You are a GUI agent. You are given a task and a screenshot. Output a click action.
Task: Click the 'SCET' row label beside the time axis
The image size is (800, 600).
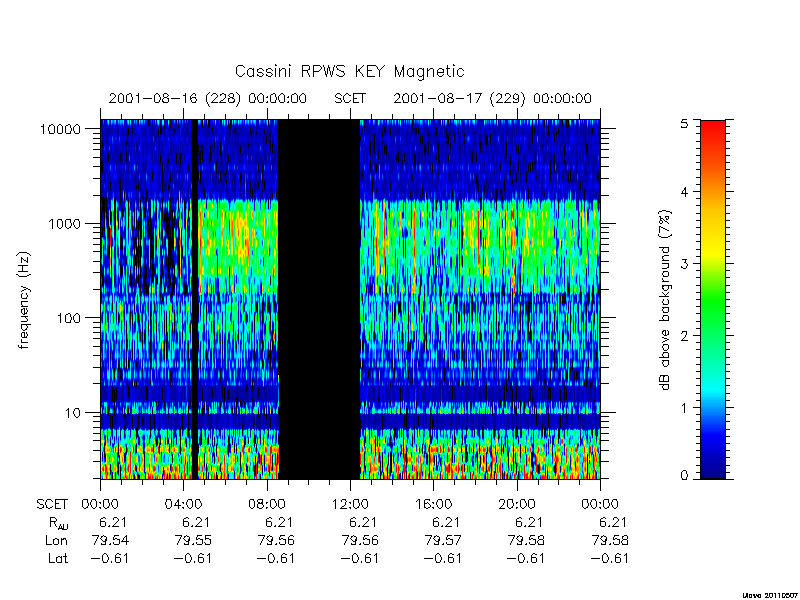point(52,505)
